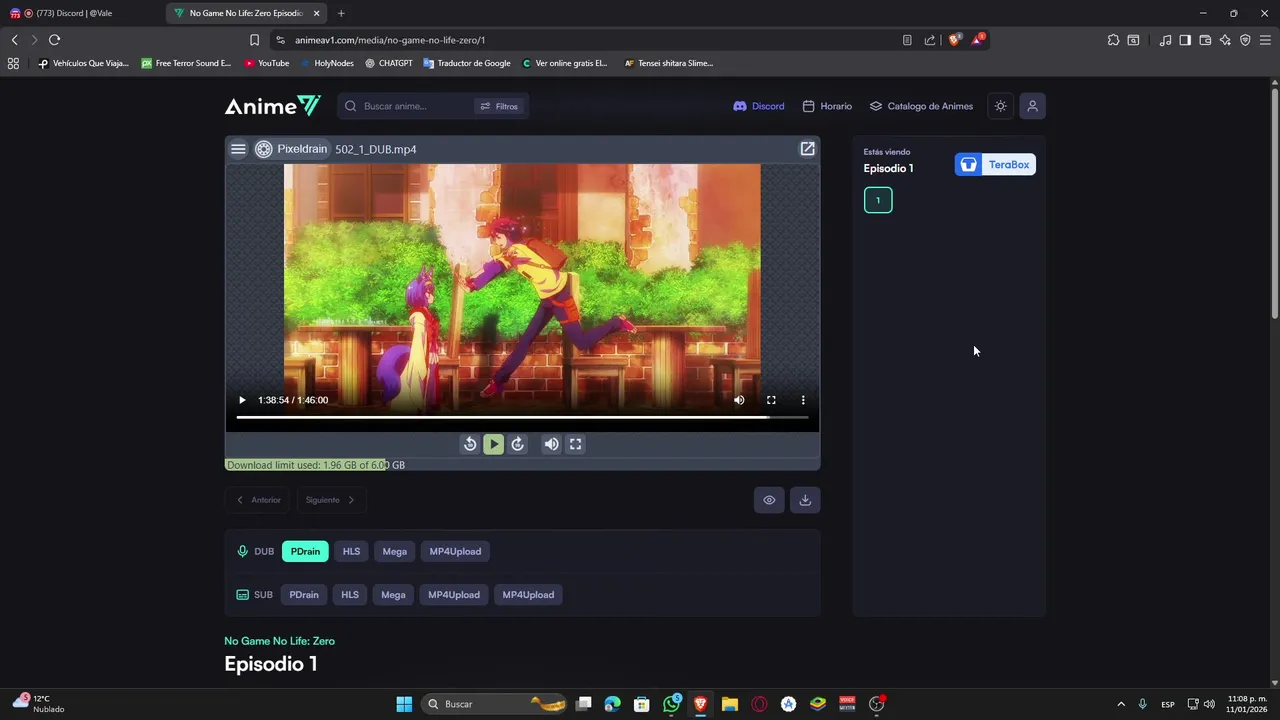Bookmark this page icon
The height and width of the screenshot is (720, 1280).
pyautogui.click(x=254, y=40)
